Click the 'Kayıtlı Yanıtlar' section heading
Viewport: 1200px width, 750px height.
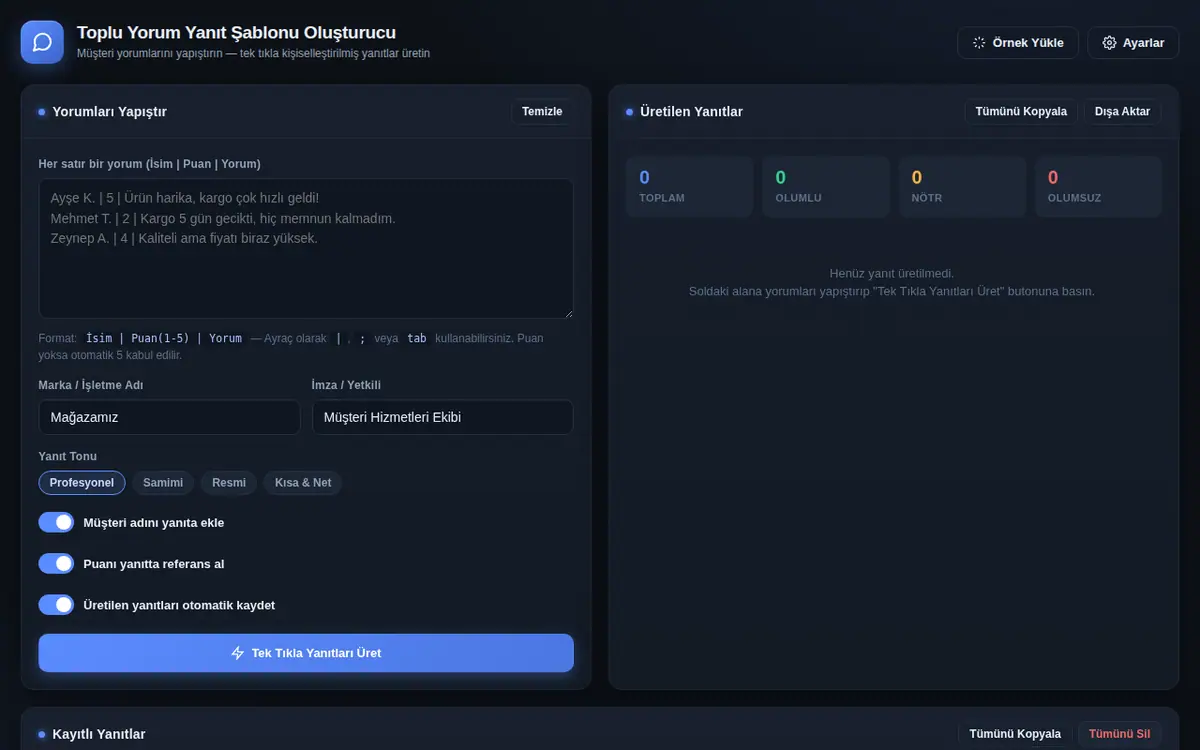(x=99, y=734)
